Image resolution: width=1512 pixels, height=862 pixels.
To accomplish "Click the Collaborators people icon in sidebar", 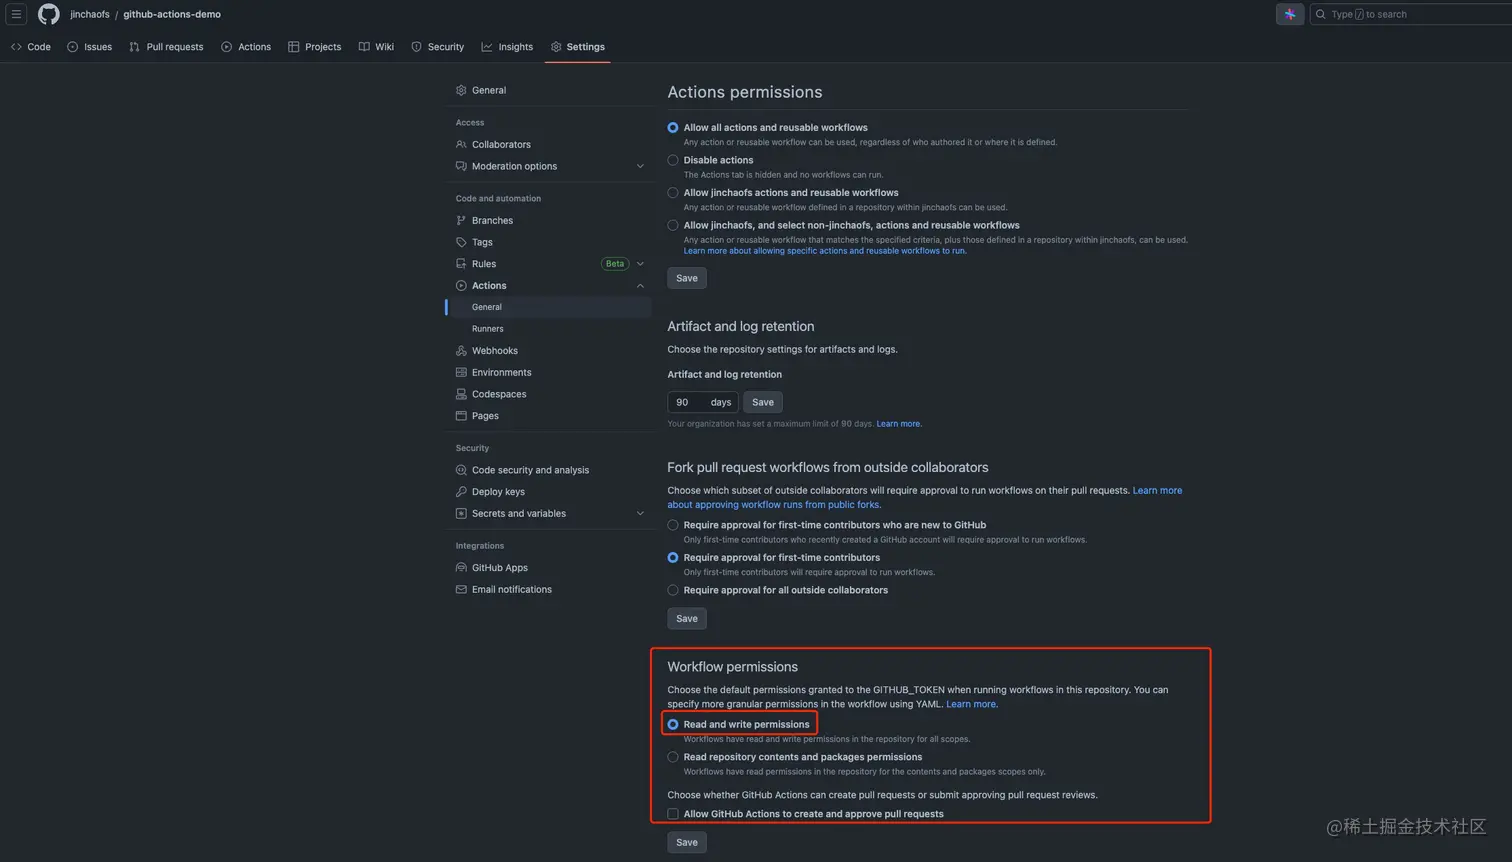I will coord(461,144).
